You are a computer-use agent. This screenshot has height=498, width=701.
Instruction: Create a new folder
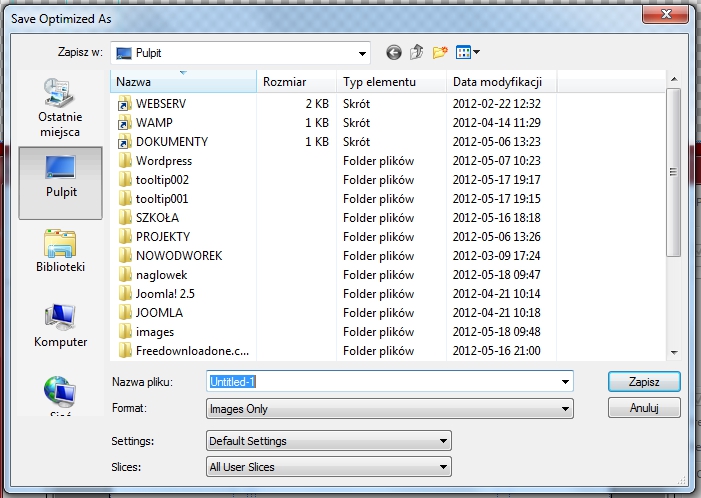[x=440, y=52]
